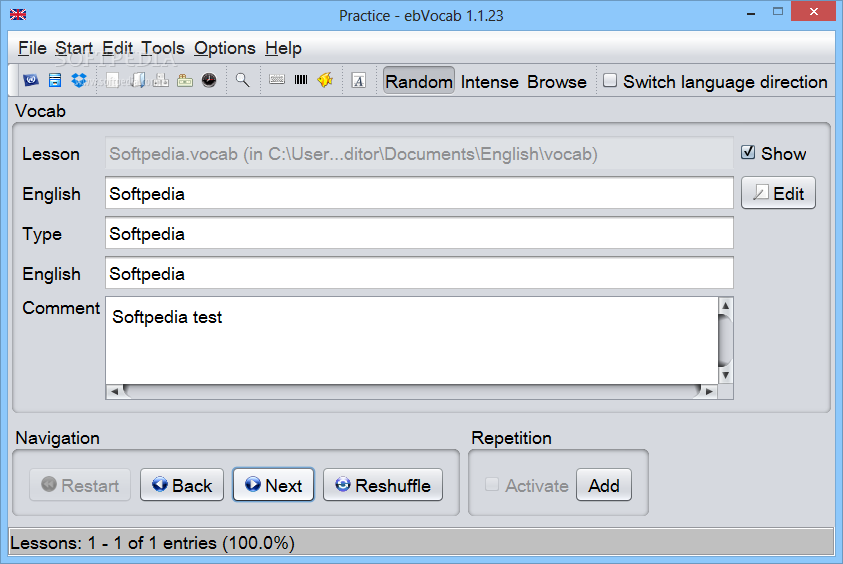Viewport: 843px width, 564px height.
Task: Click Comment scrollbar right arrow
Action: pyautogui.click(x=710, y=391)
